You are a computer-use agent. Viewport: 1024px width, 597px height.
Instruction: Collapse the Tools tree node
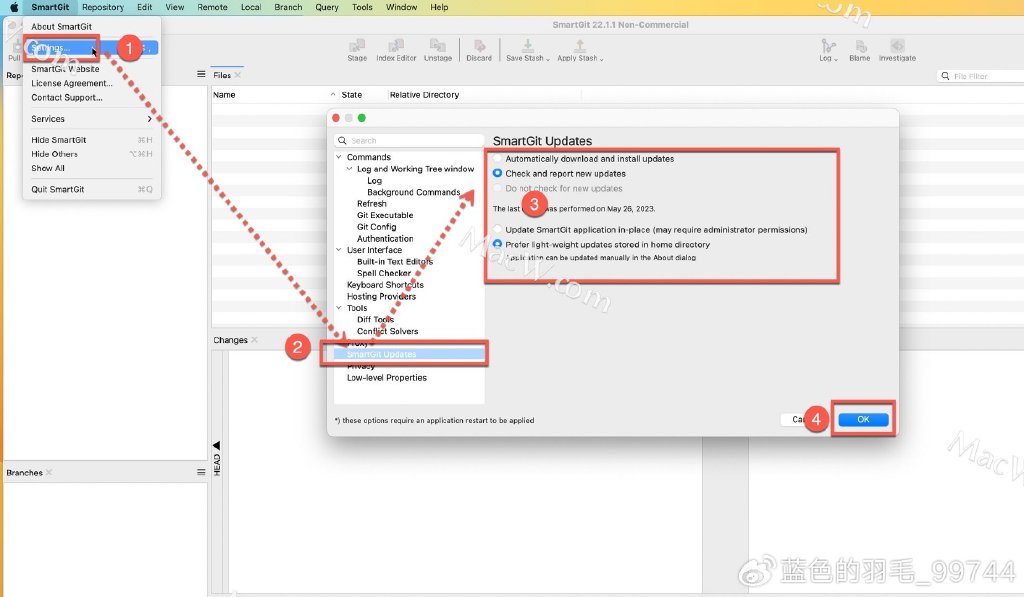339,308
